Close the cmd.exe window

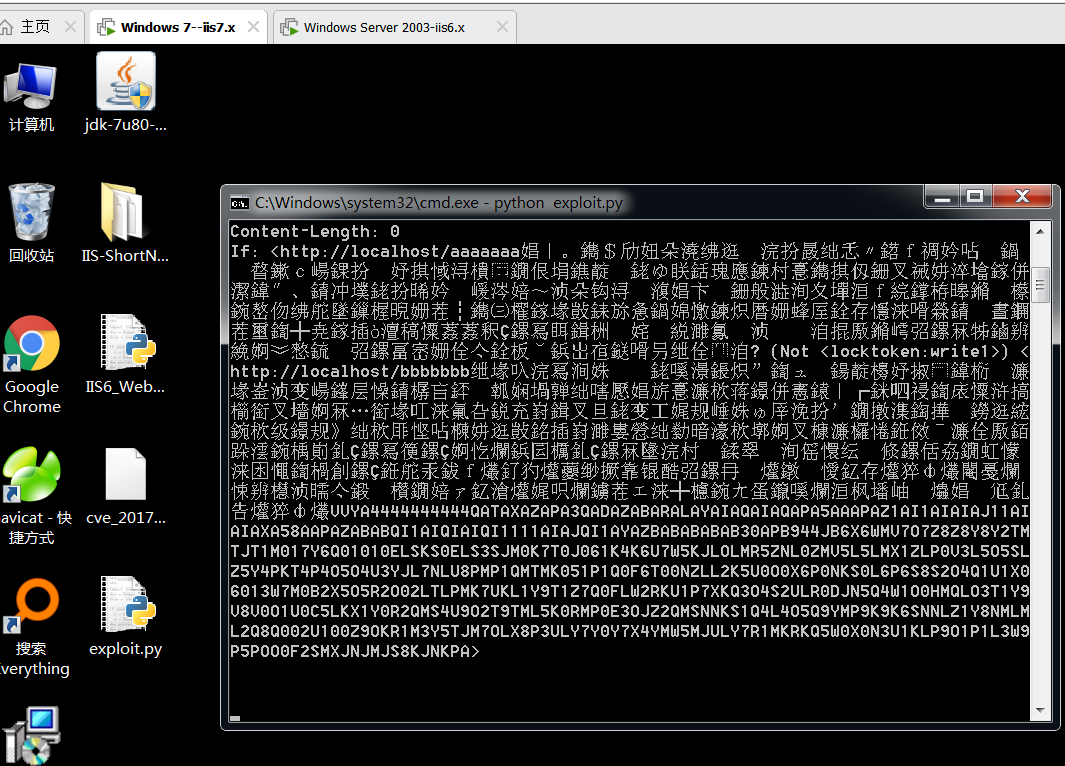click(x=1022, y=196)
